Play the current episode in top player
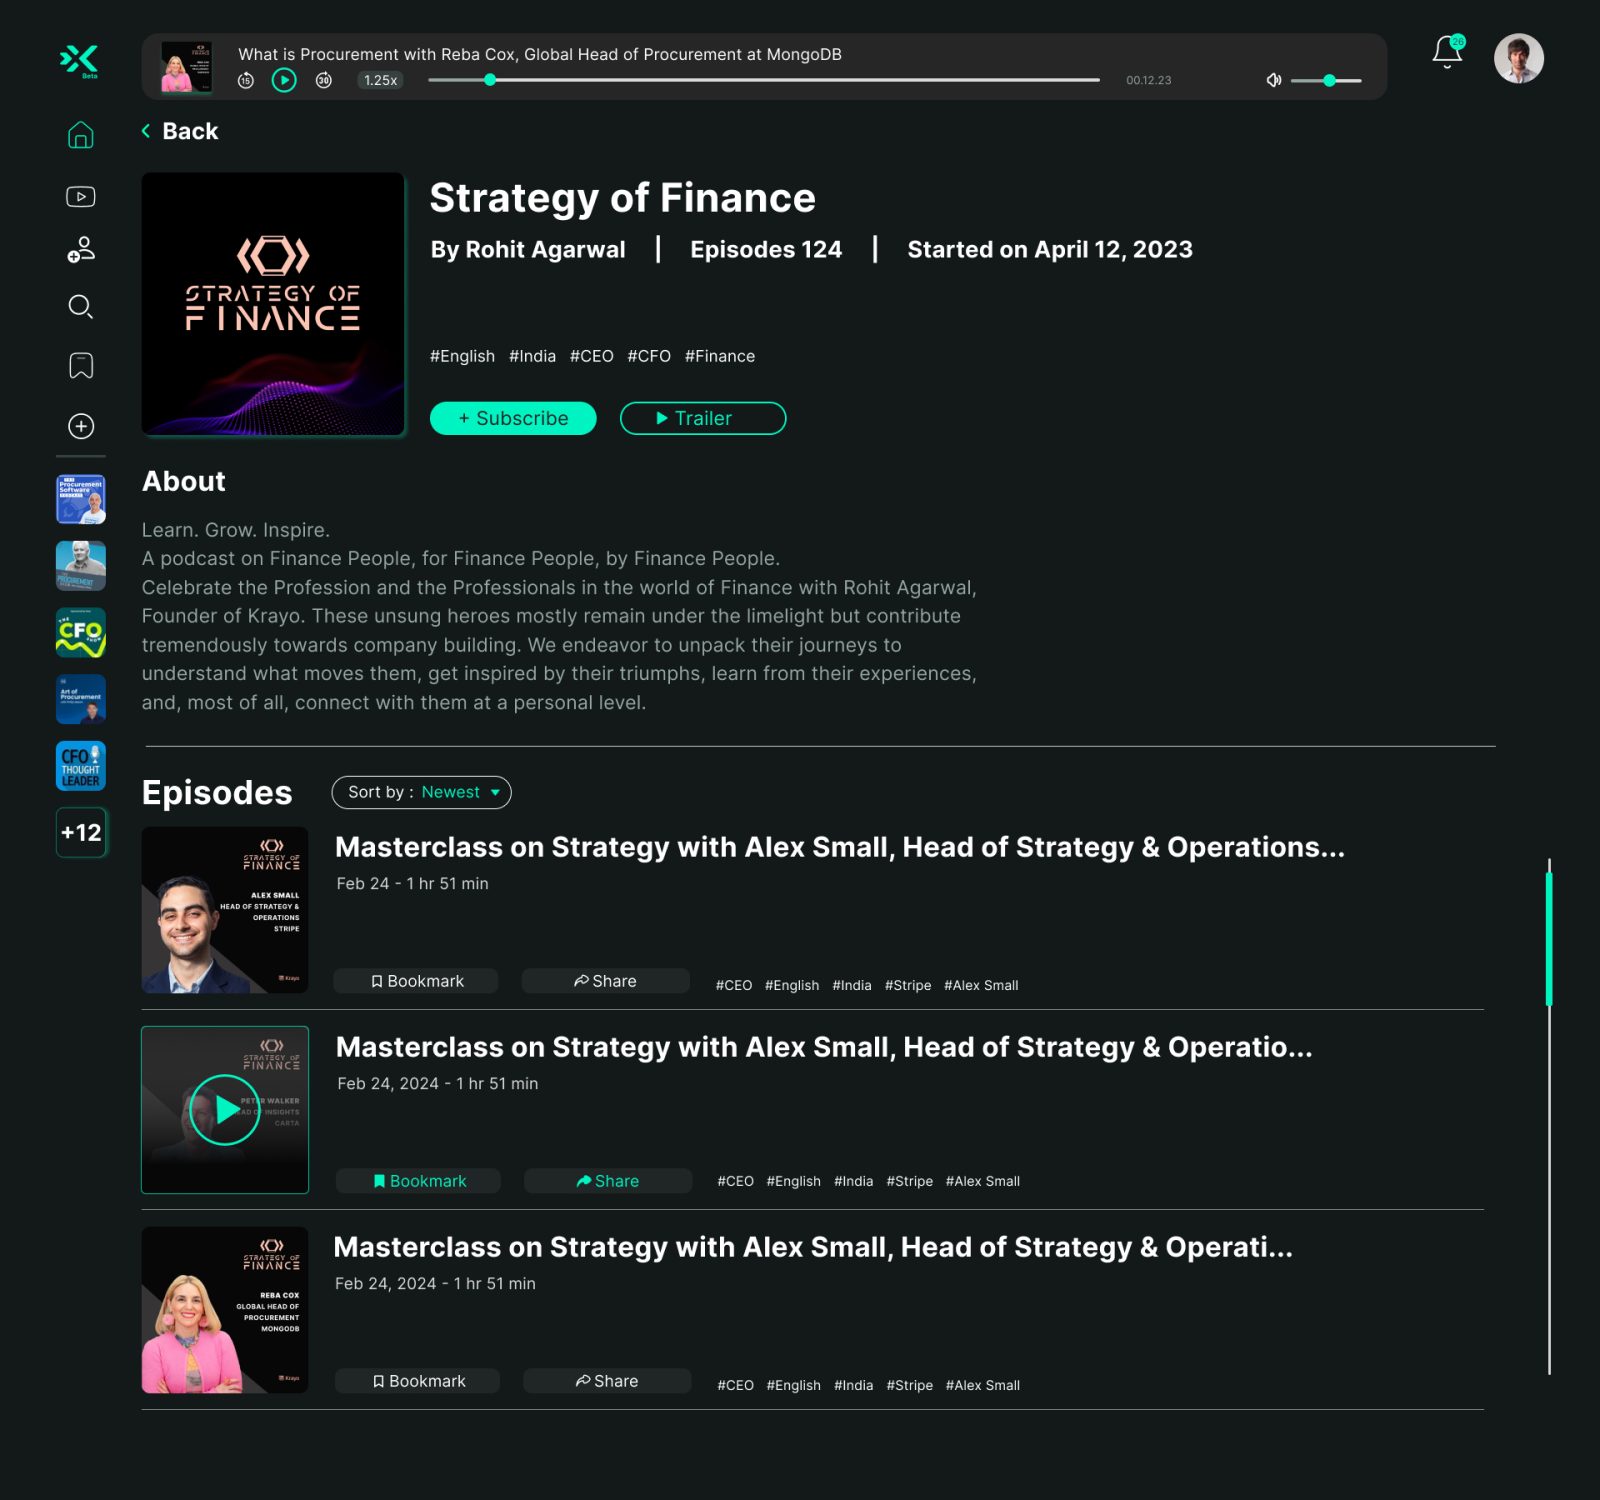 (284, 80)
